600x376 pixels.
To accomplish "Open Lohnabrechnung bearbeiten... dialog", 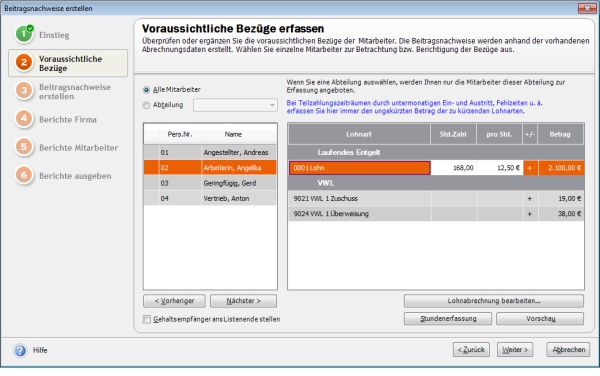I will pos(494,301).
